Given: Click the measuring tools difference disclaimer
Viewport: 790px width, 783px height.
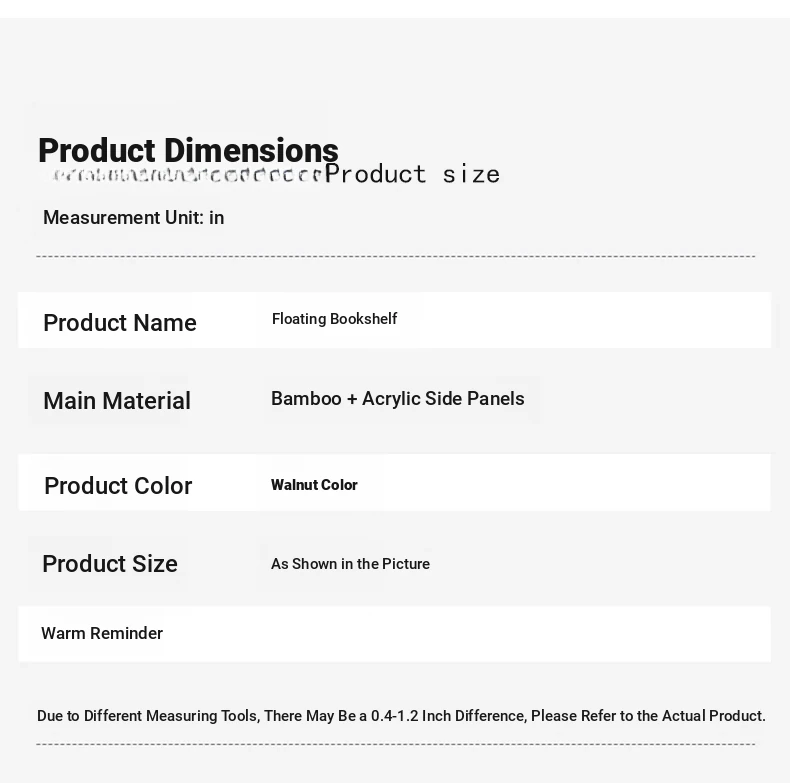Looking at the screenshot, I should point(401,716).
